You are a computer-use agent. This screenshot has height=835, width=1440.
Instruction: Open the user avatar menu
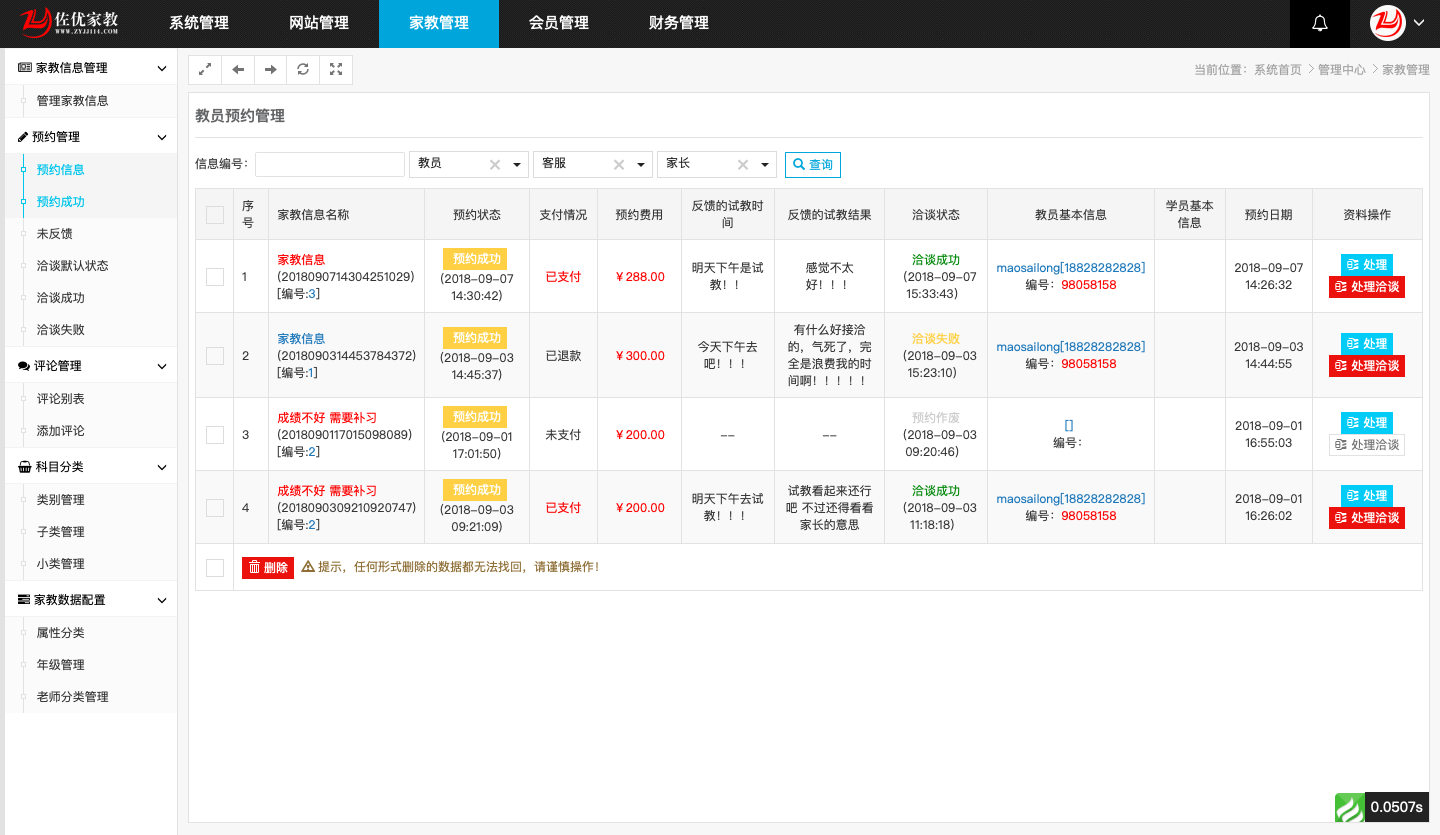tap(1396, 24)
